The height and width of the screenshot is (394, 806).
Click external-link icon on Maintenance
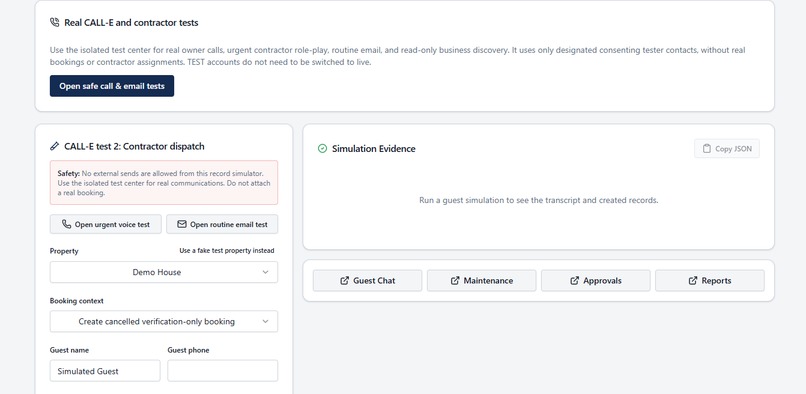(455, 281)
